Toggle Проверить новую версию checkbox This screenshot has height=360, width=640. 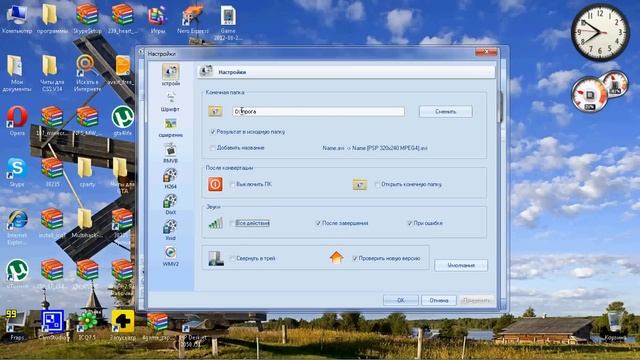coord(354,258)
